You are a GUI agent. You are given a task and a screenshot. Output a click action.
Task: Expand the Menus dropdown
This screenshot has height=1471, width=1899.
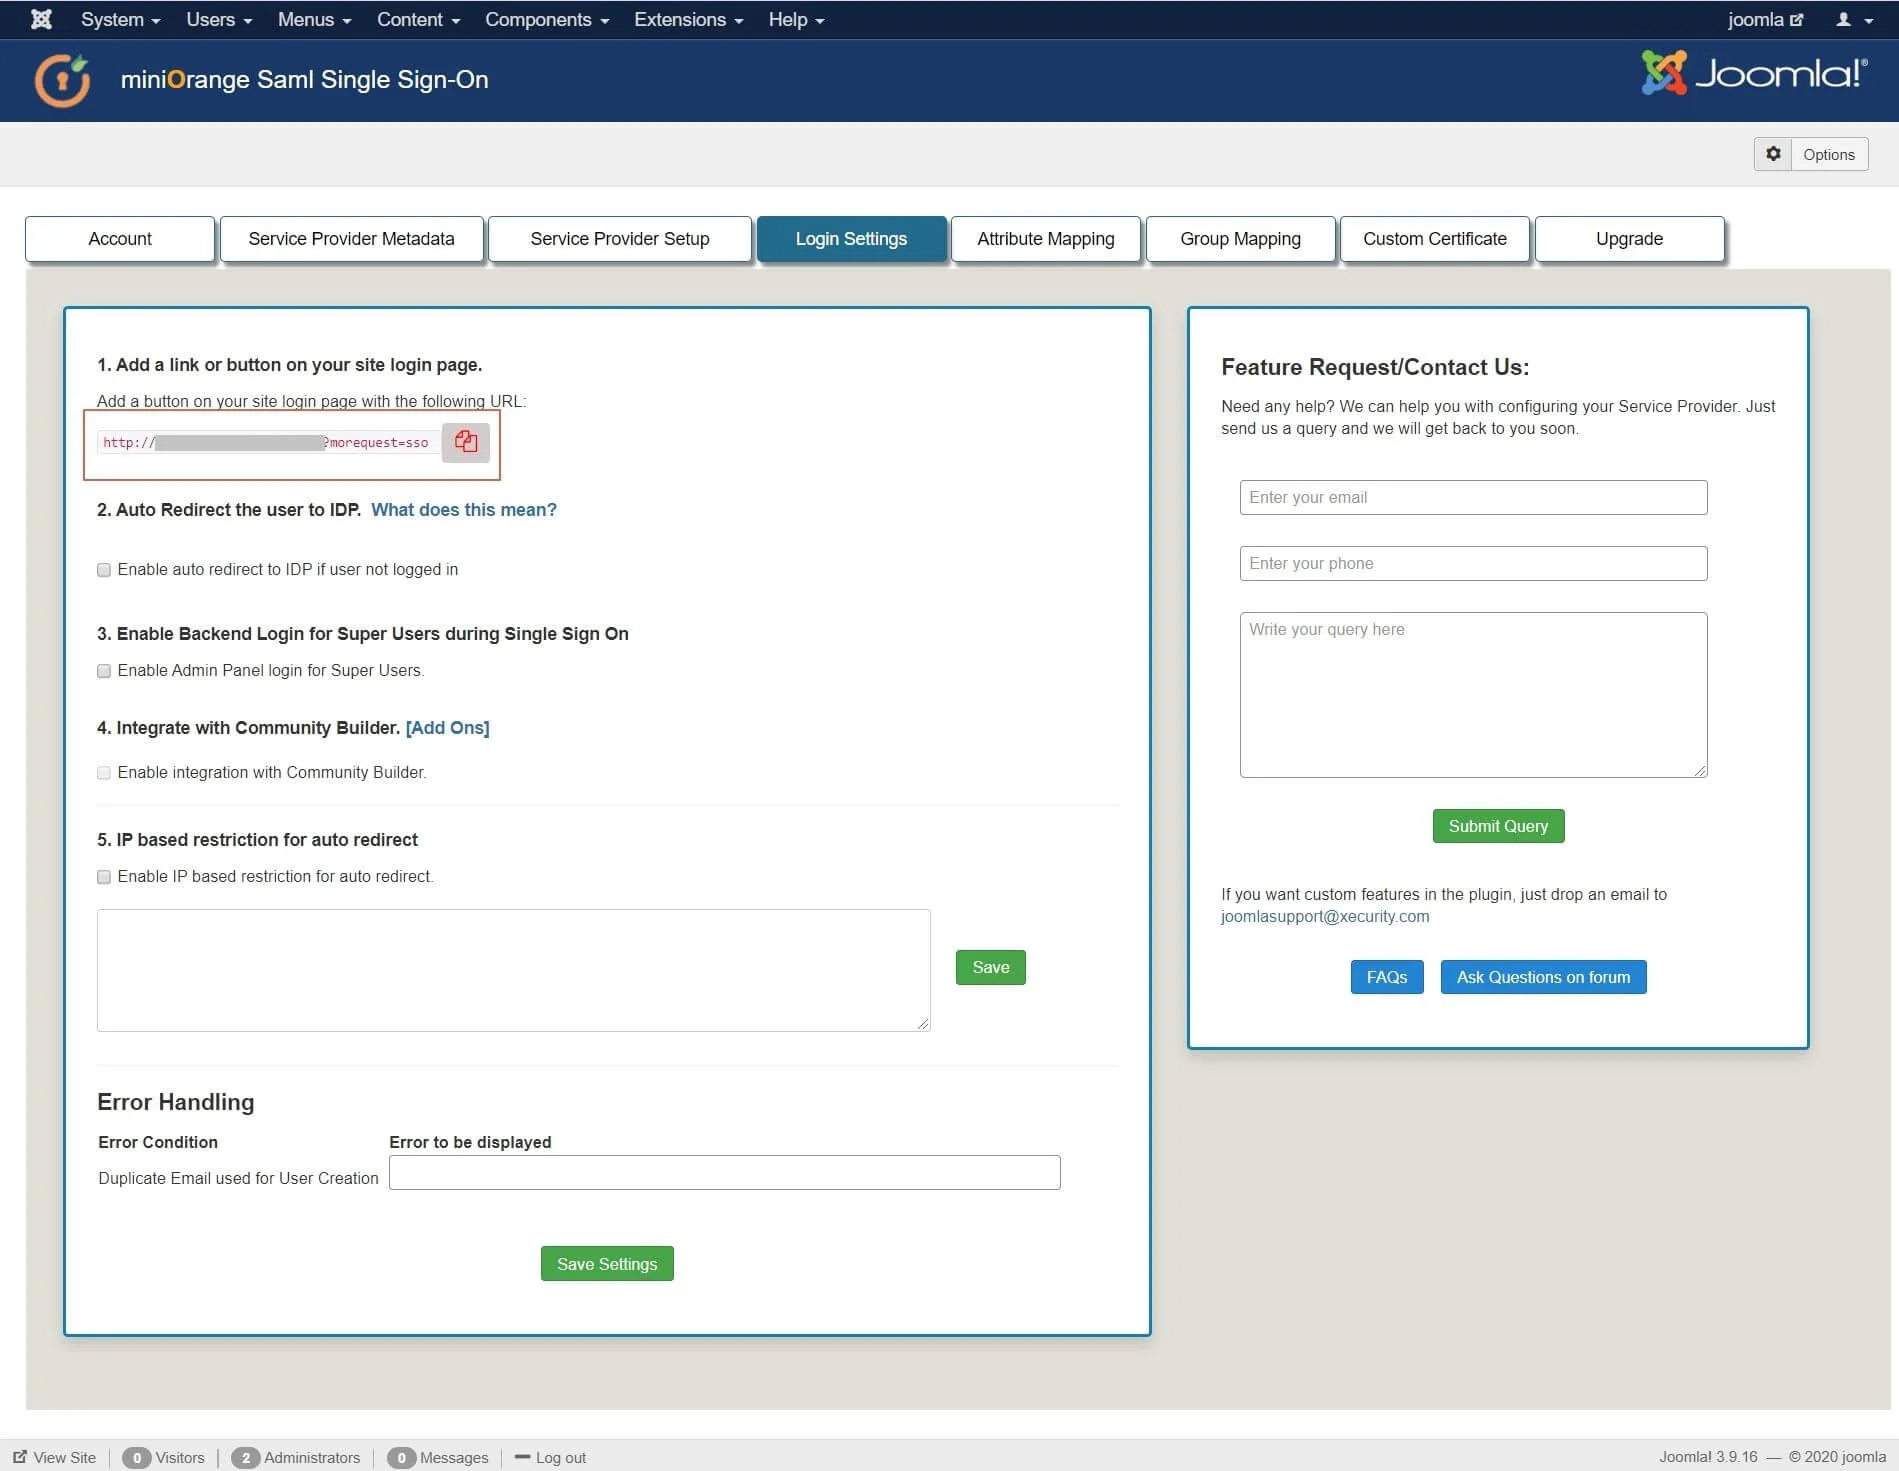[x=314, y=19]
